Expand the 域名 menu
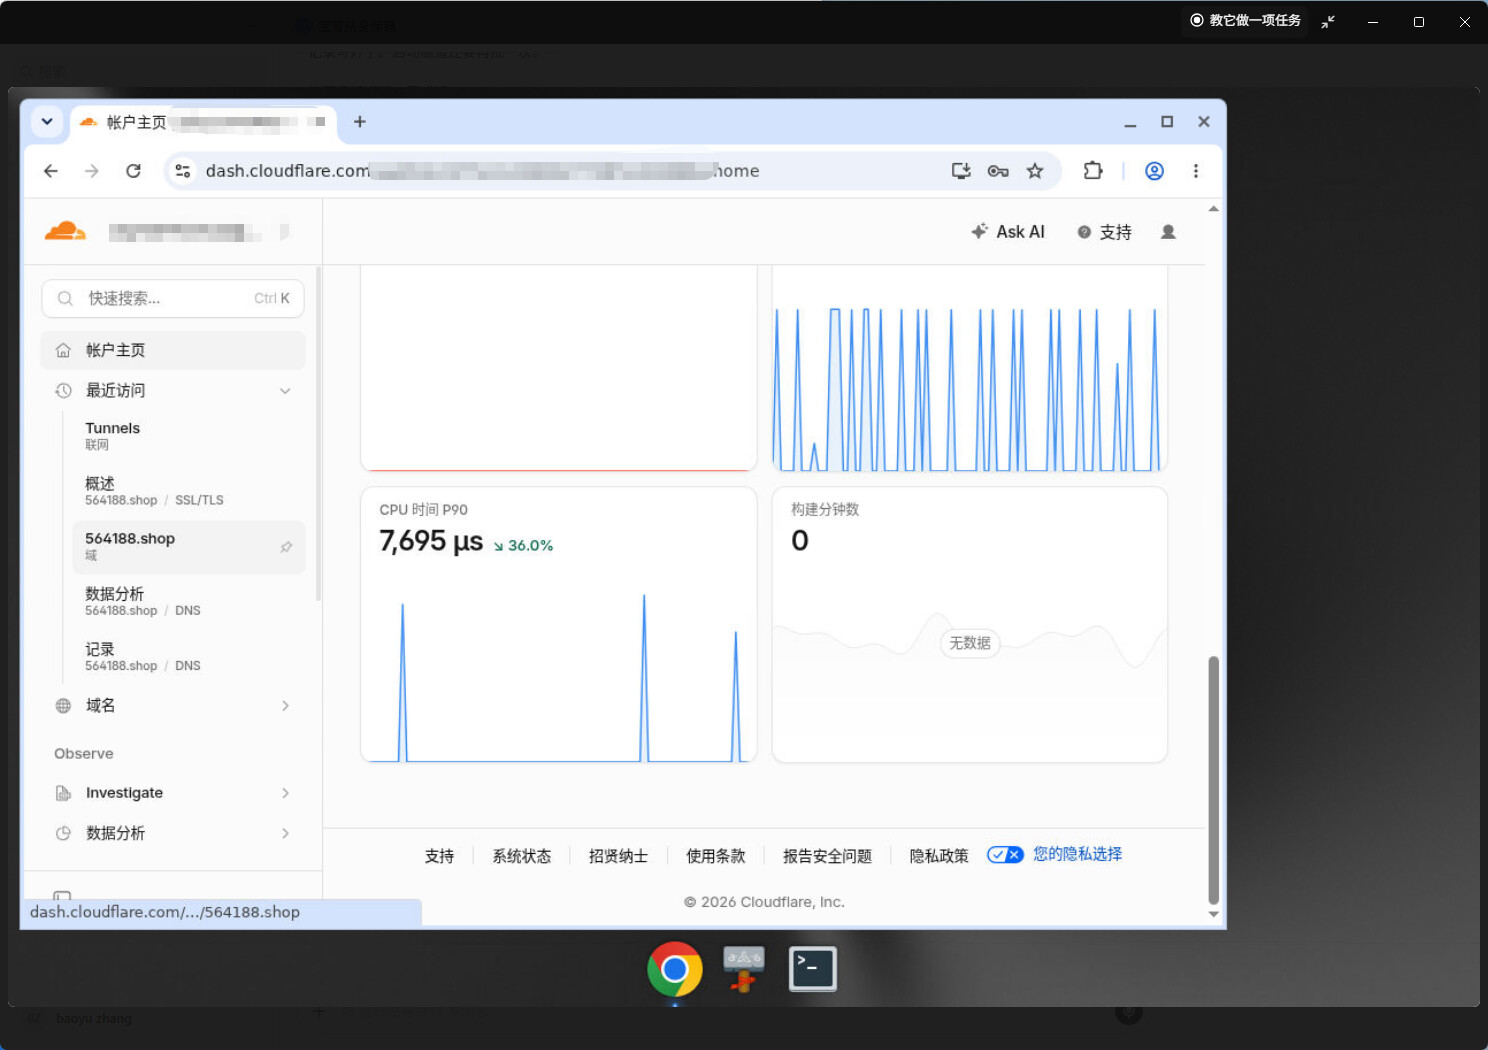The width and height of the screenshot is (1488, 1050). pos(173,706)
